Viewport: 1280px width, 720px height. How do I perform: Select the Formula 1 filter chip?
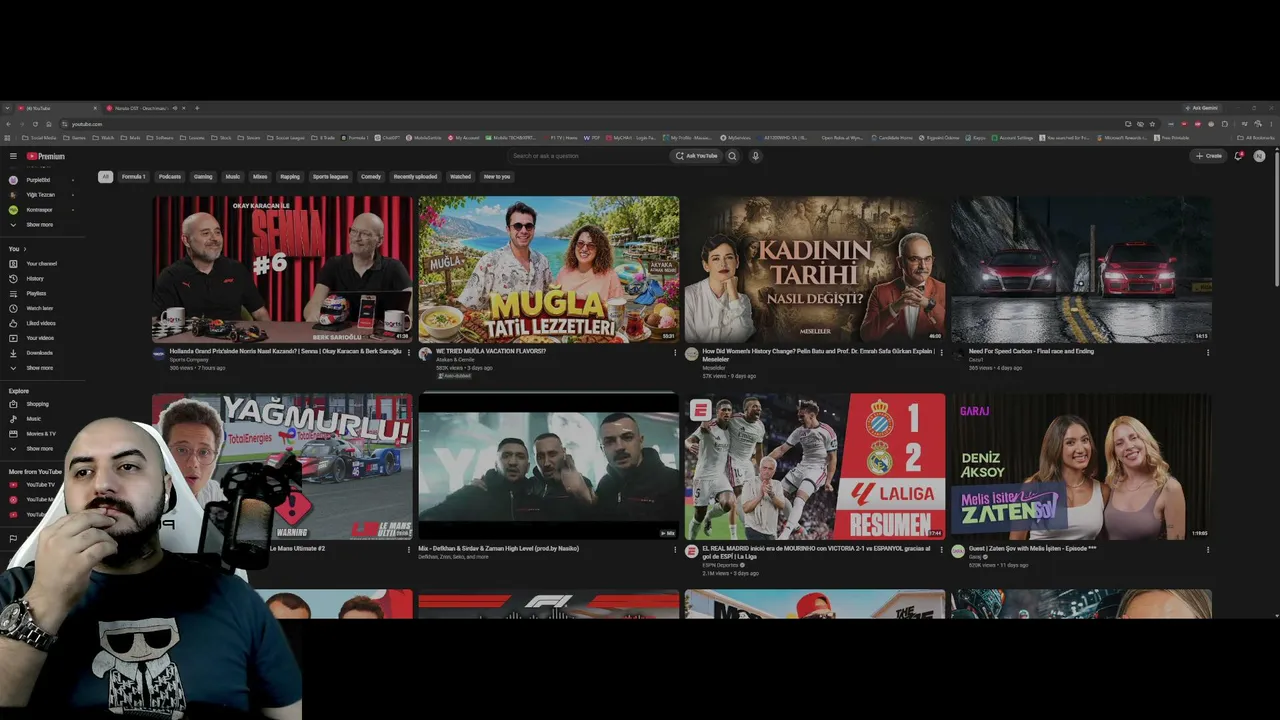[x=133, y=177]
